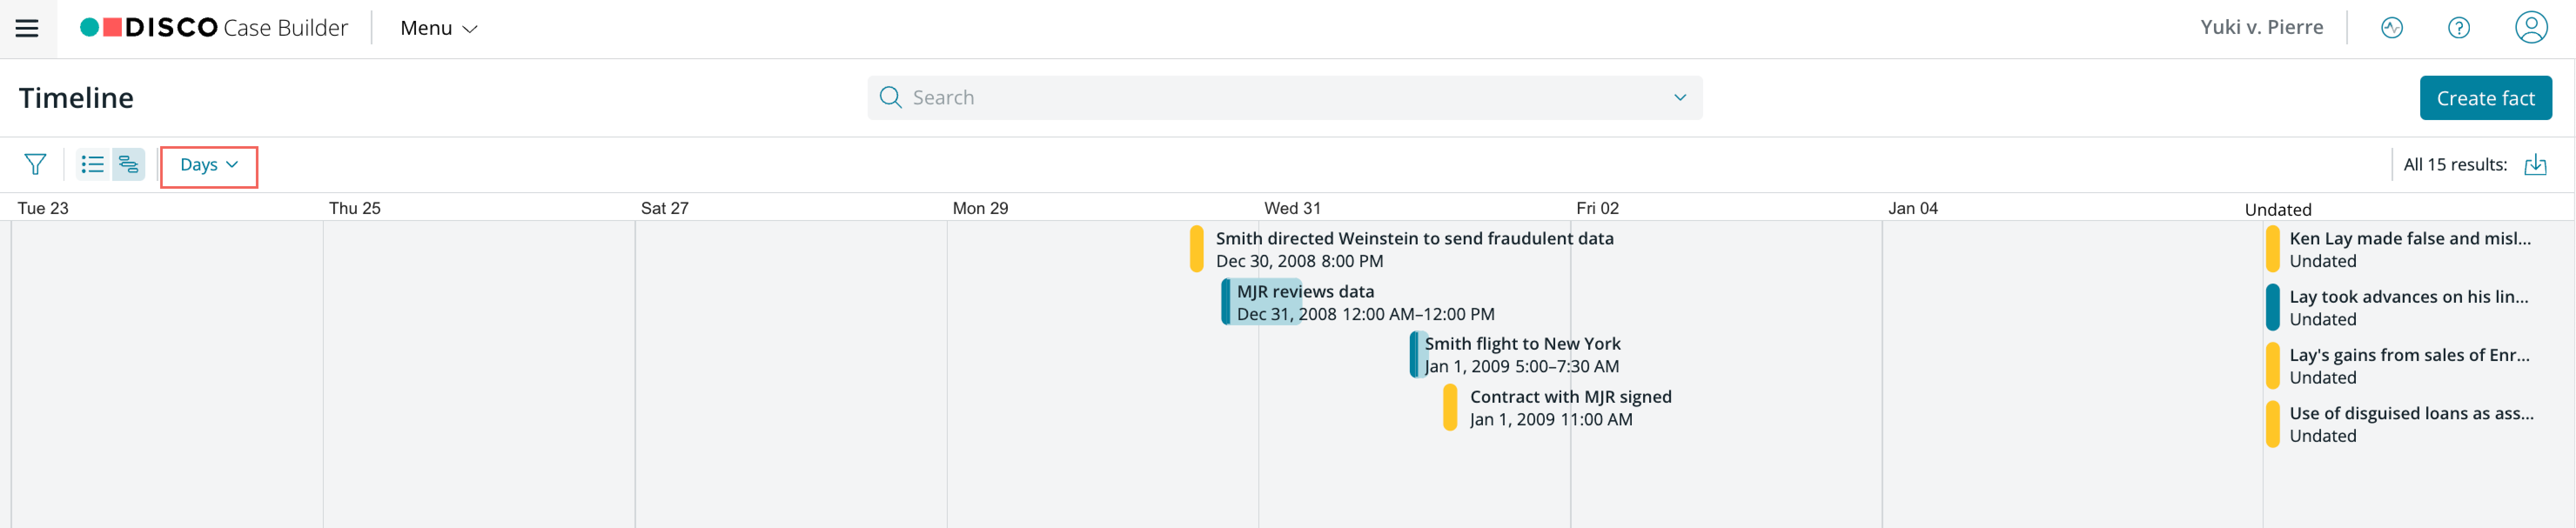Open the filter icon in the toolbar
Screen dimensions: 2576x528
pyautogui.click(x=35, y=164)
